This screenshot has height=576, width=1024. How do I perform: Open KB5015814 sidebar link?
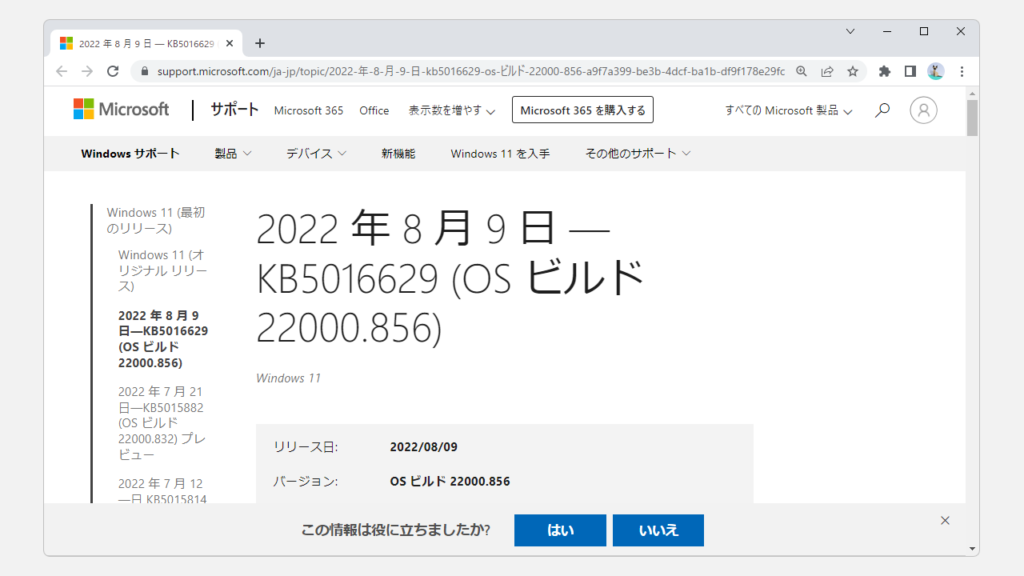point(162,491)
